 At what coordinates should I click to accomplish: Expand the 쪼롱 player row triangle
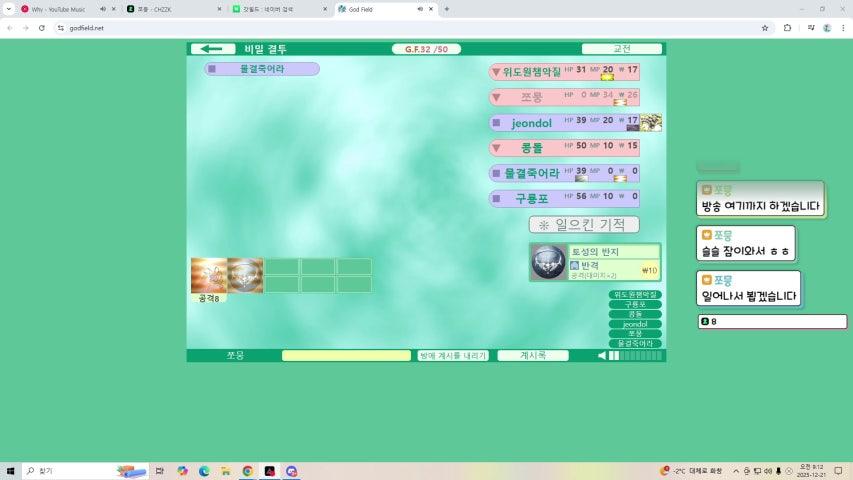coord(495,98)
